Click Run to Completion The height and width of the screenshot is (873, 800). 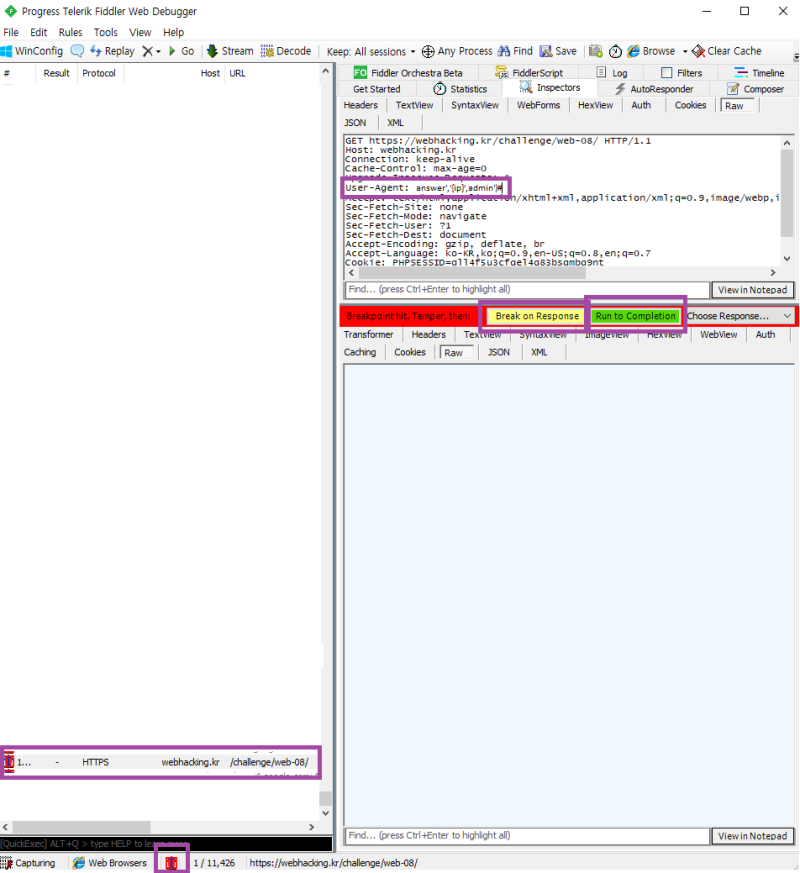click(635, 315)
